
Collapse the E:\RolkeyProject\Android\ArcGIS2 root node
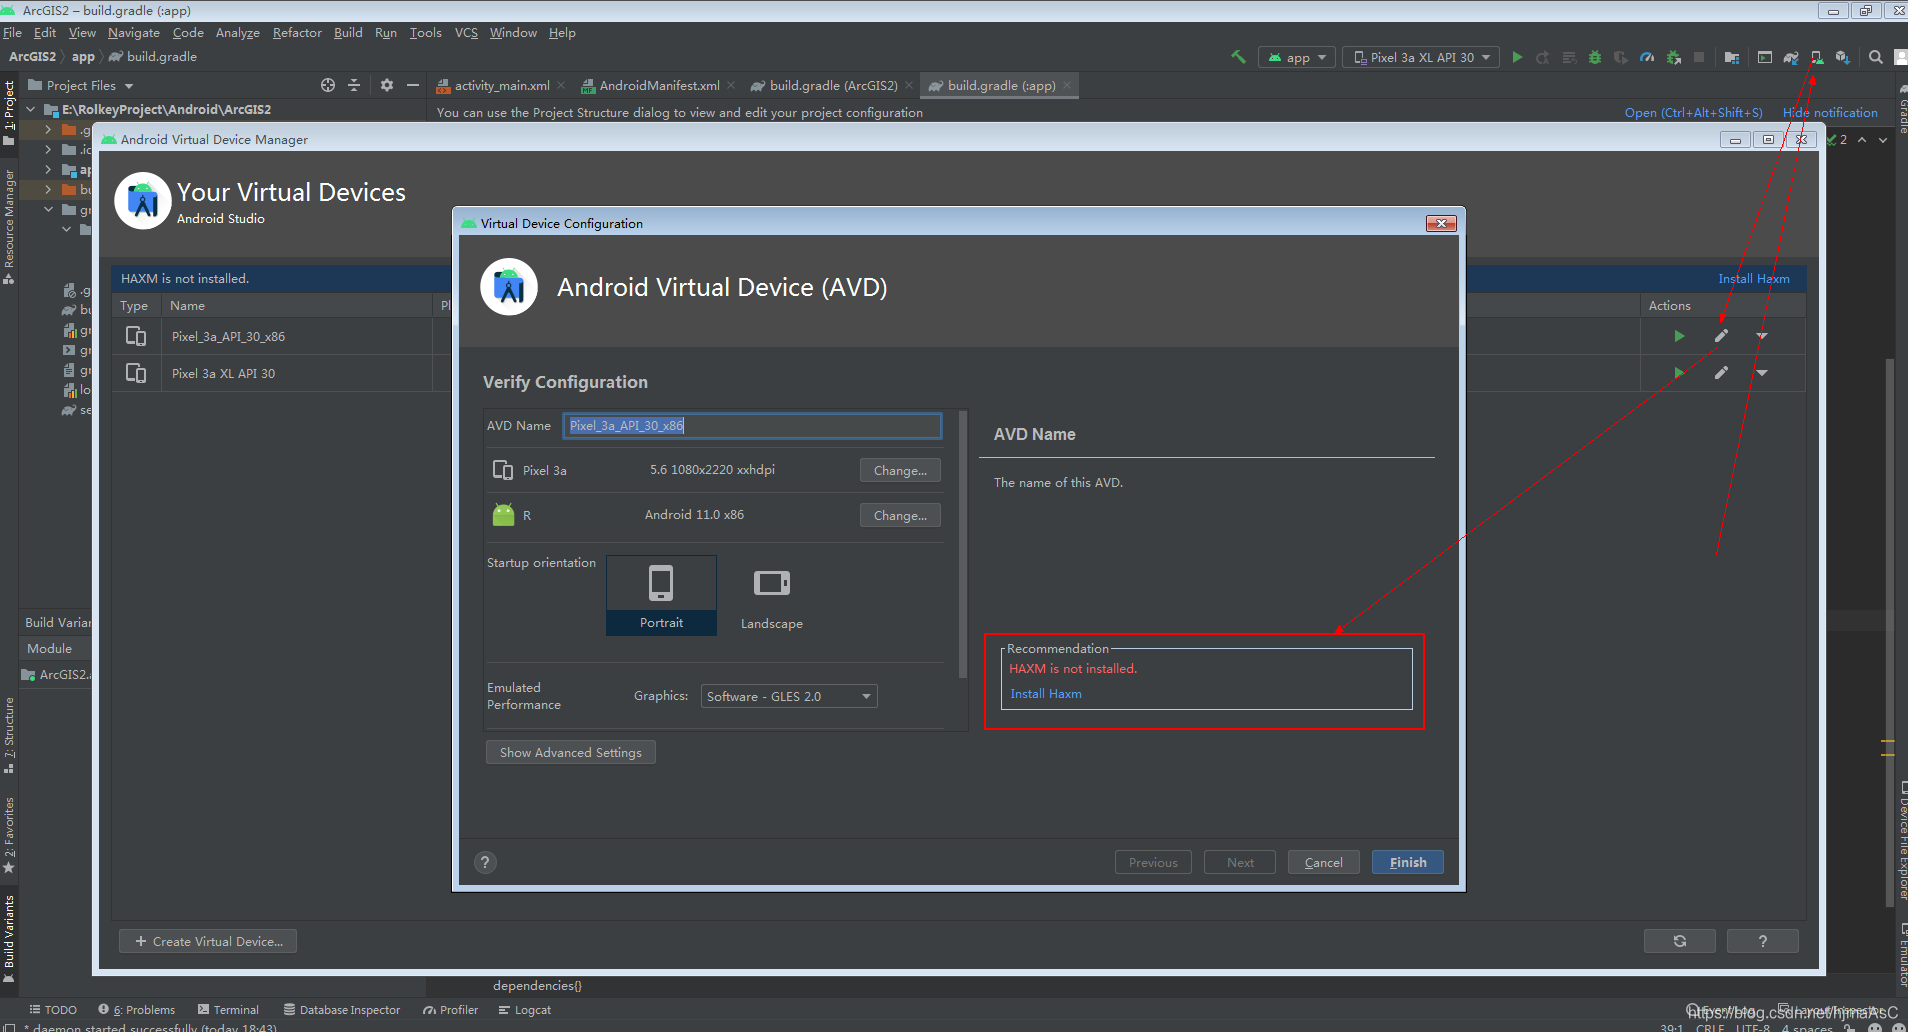click(31, 109)
